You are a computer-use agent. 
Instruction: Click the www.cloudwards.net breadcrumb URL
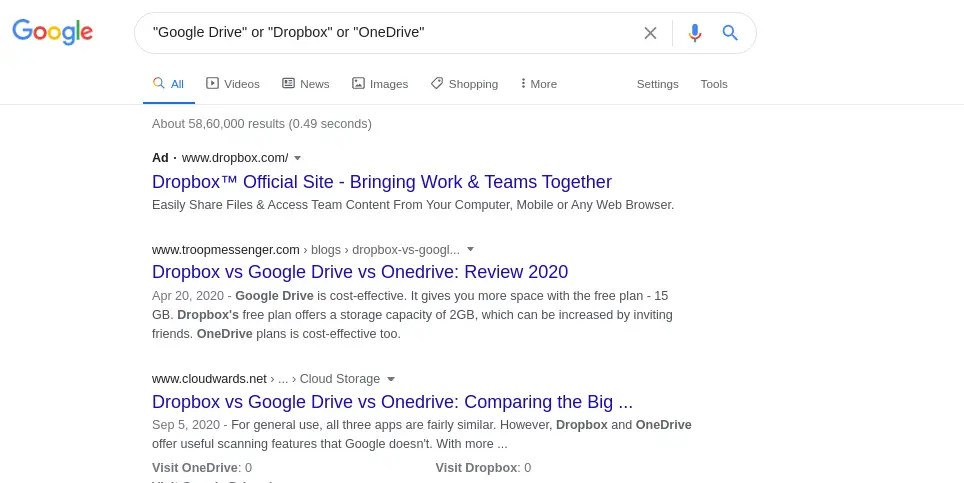(266, 379)
